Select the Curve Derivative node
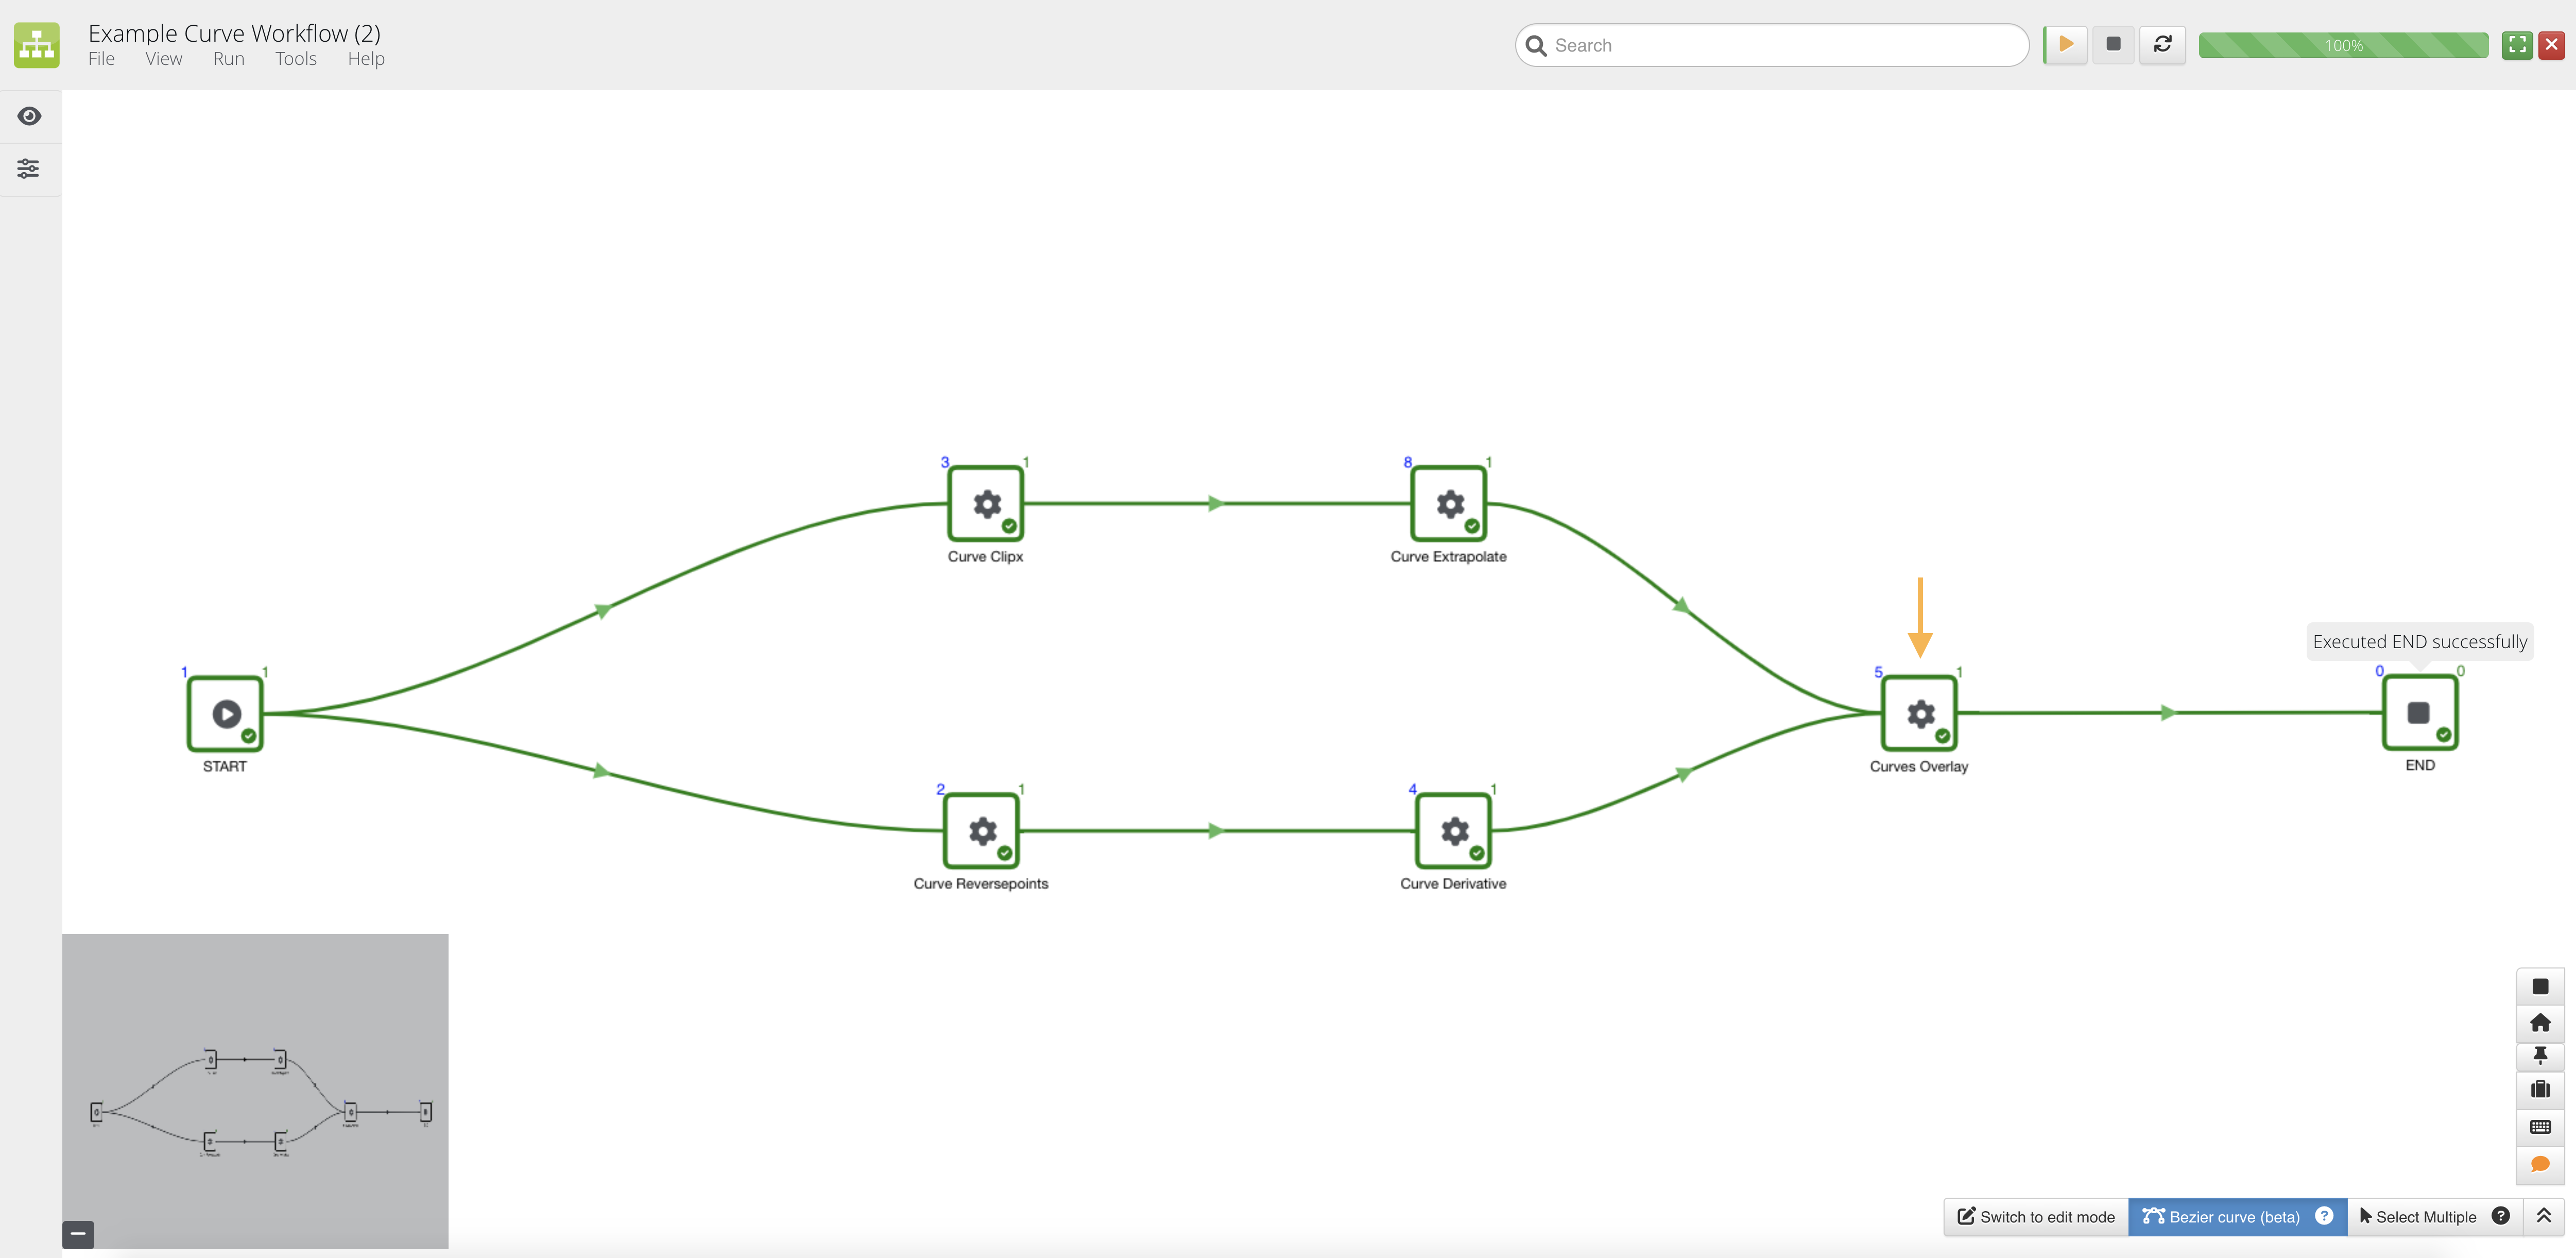The width and height of the screenshot is (2576, 1258). click(1454, 830)
